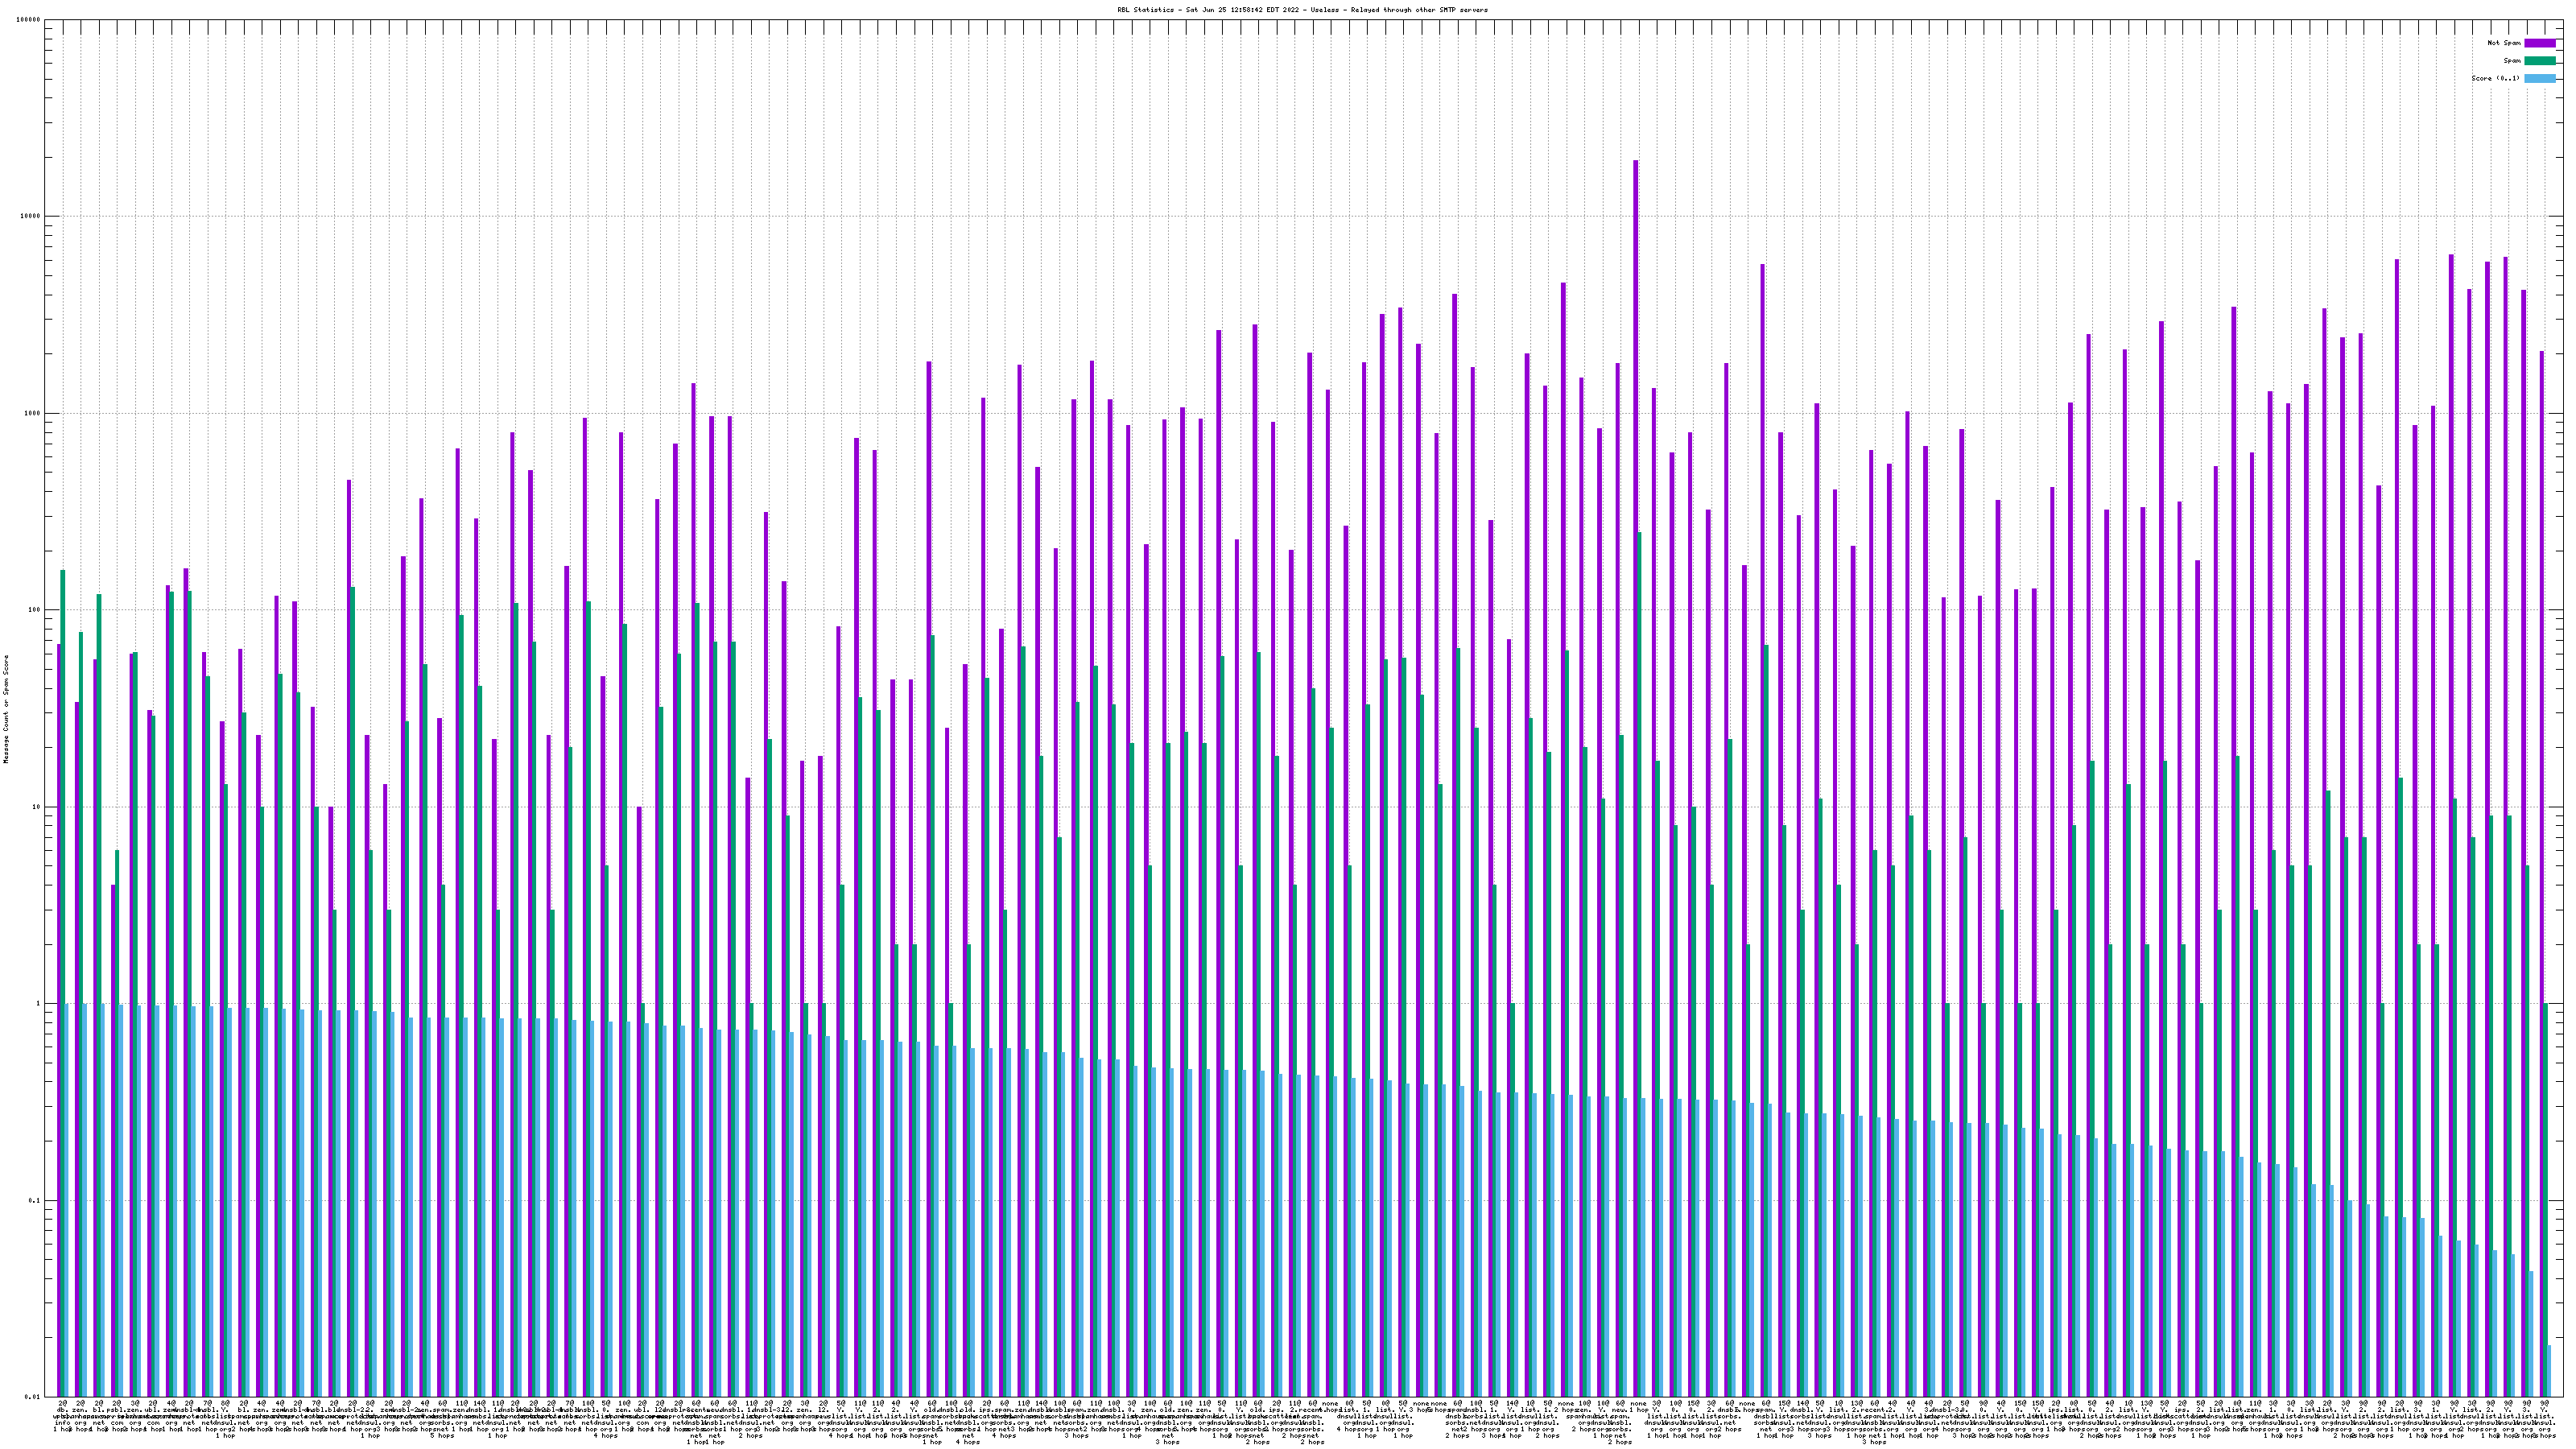2576x1449 pixels.
Task: Click the purple Not Spam legend swatch
Action: point(2539,43)
